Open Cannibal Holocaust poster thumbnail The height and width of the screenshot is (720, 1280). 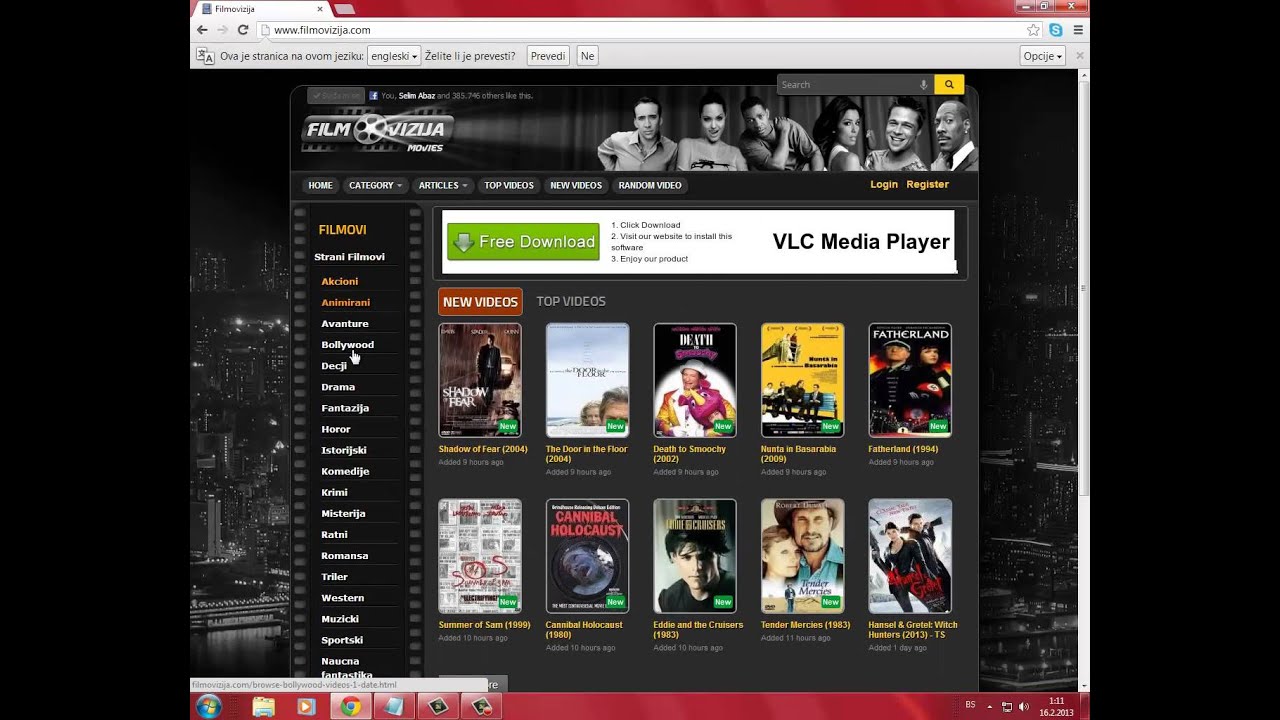point(587,556)
